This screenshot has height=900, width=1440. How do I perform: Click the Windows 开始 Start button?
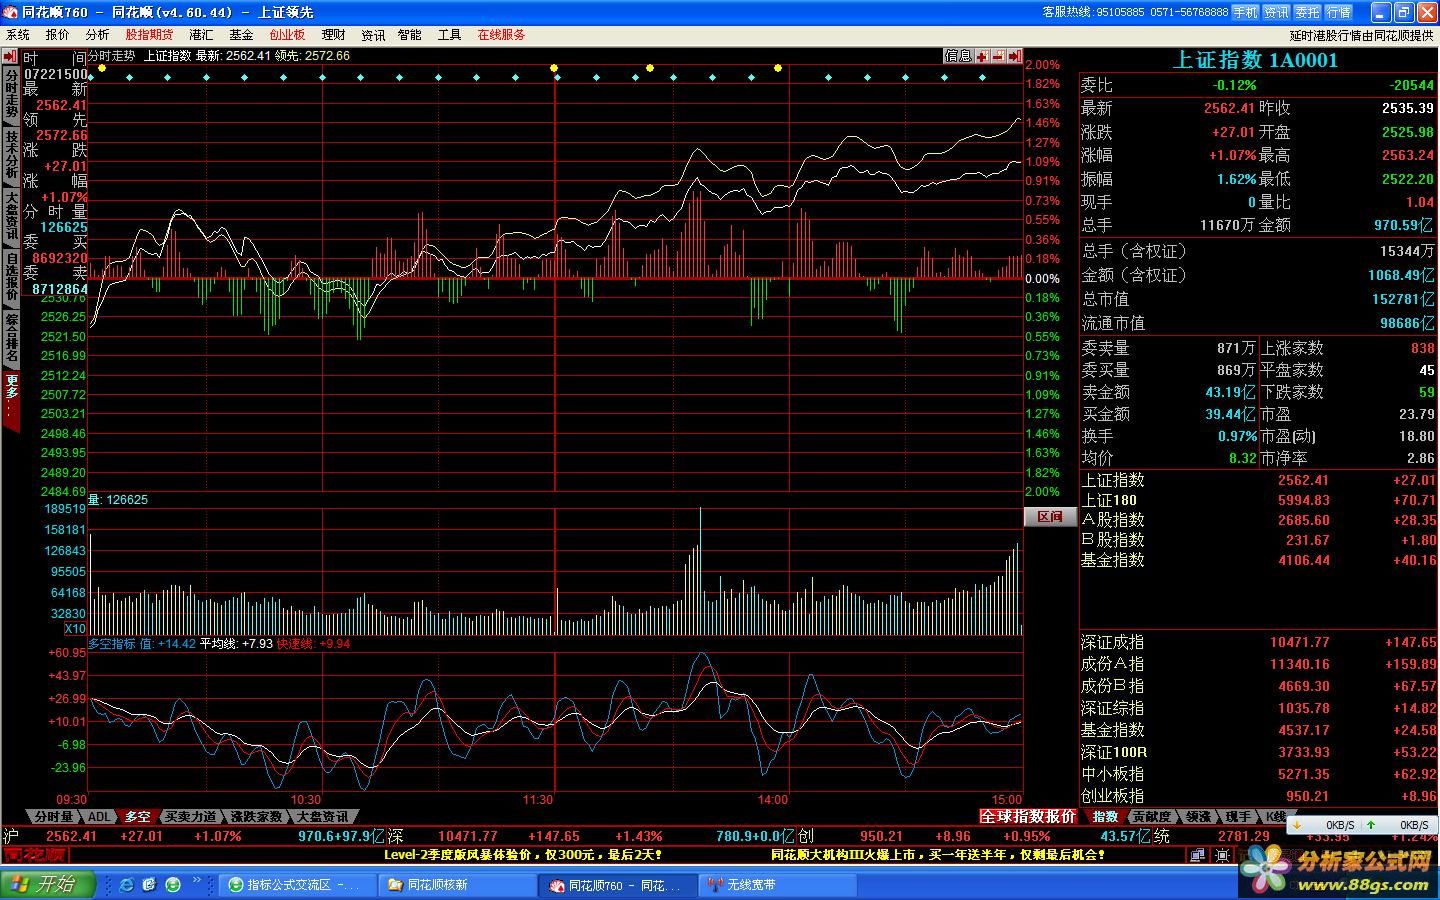[x=48, y=885]
